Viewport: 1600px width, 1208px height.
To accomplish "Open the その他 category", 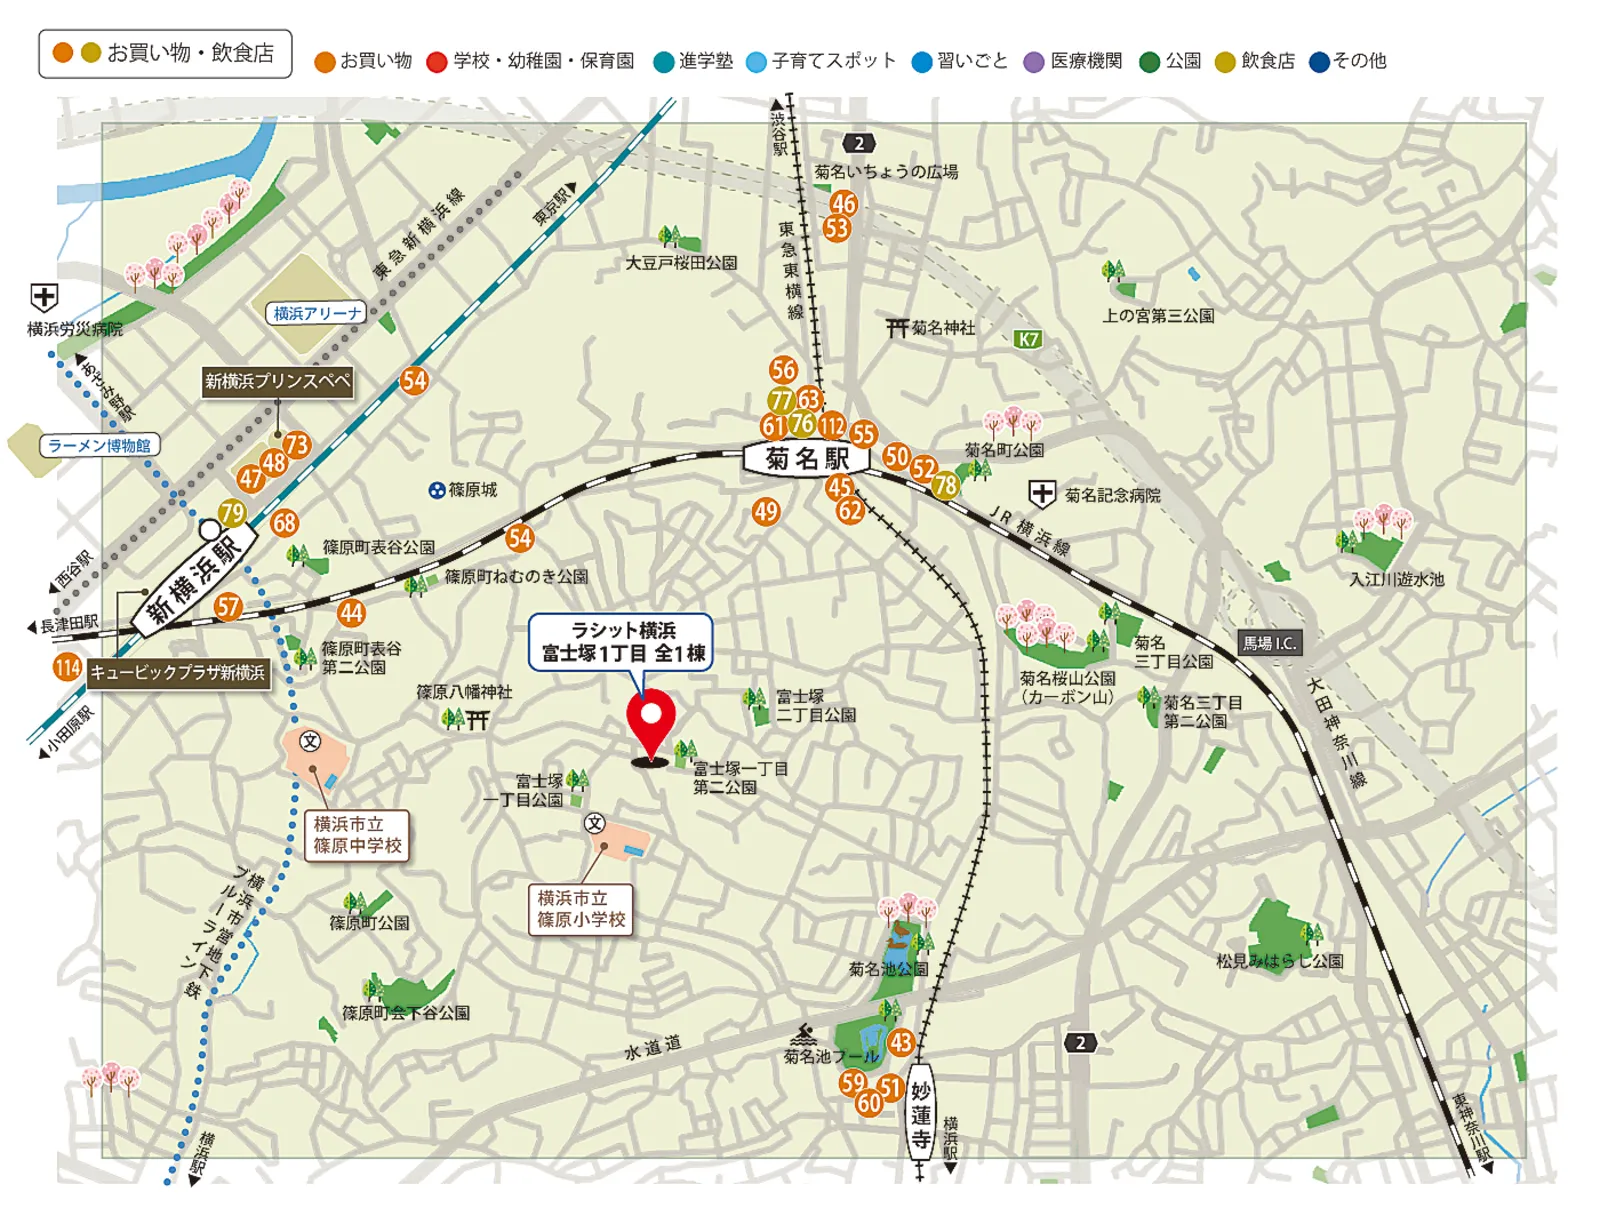I will (1348, 61).
